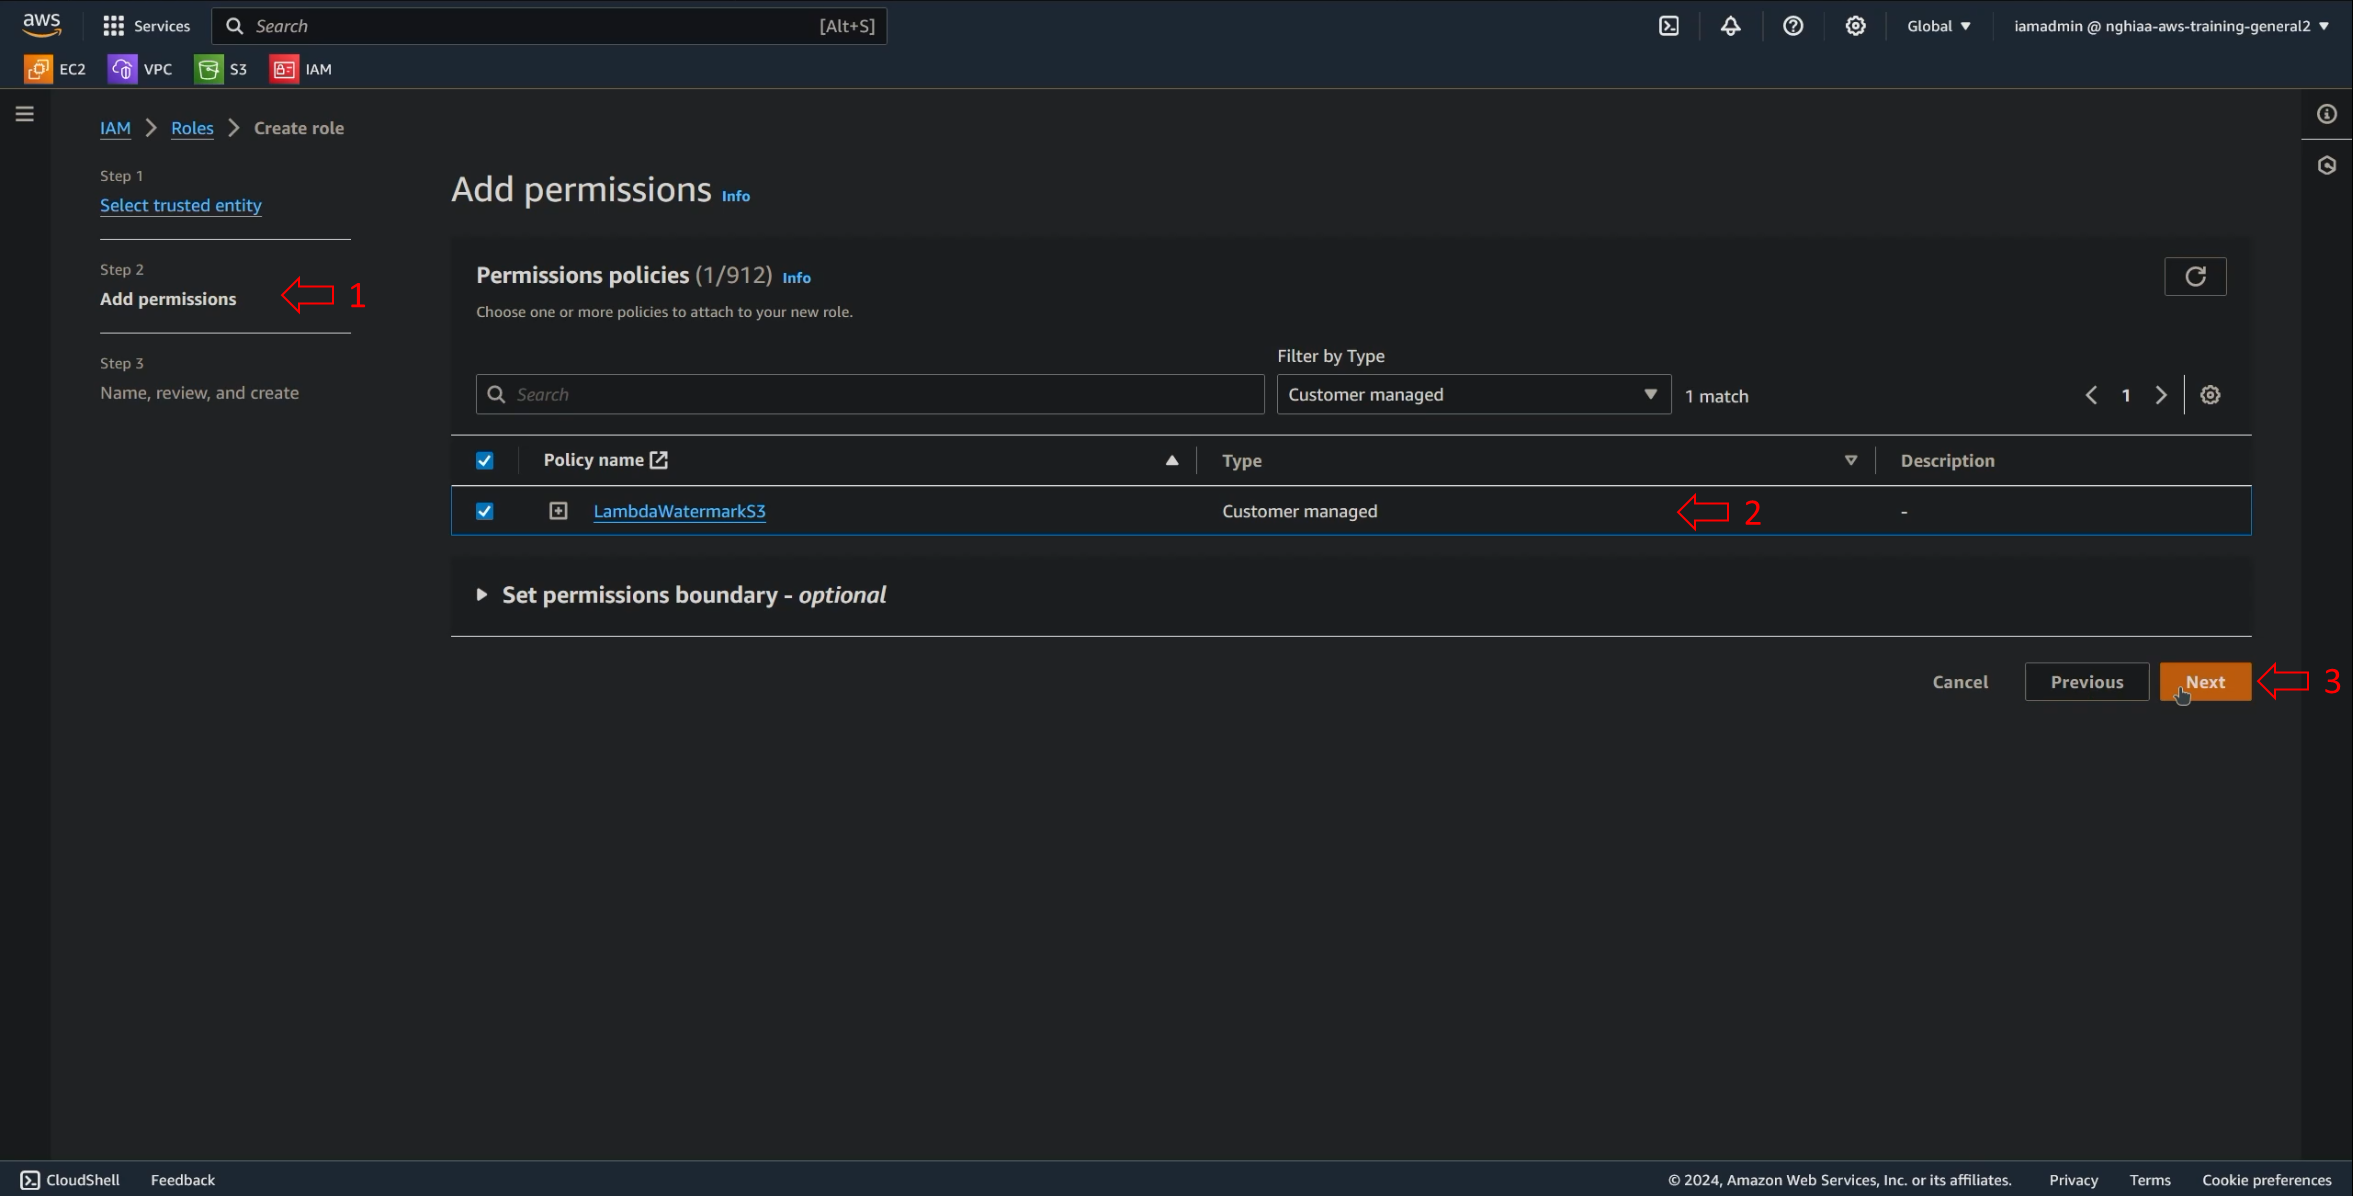This screenshot has width=2353, height=1198.
Task: Check the select-all policies checkbox
Action: point(484,460)
